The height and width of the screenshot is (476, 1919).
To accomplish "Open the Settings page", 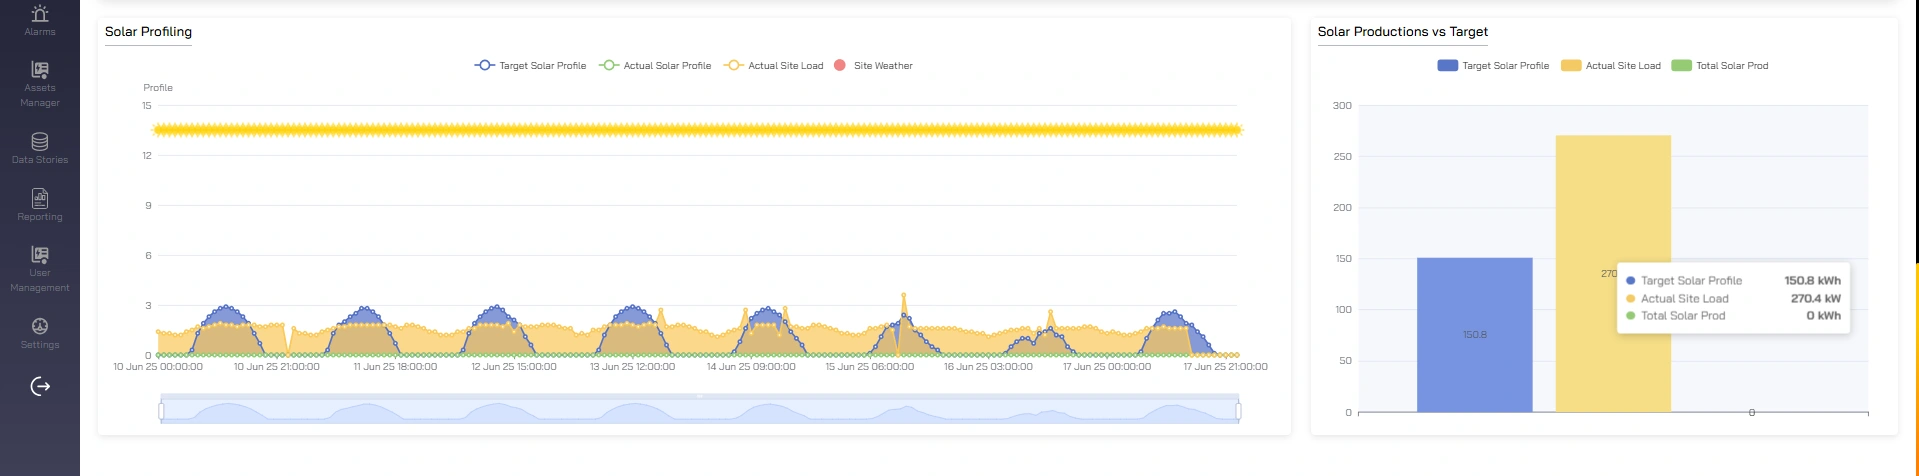I will pyautogui.click(x=40, y=332).
